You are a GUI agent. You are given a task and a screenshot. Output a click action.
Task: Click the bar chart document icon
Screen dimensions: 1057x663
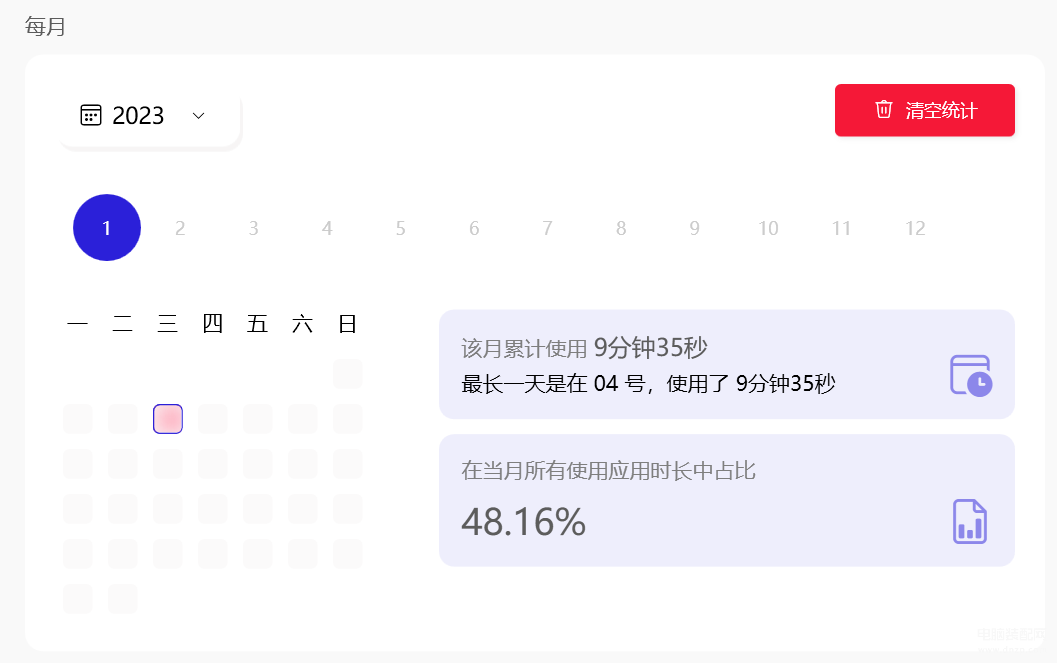[970, 522]
